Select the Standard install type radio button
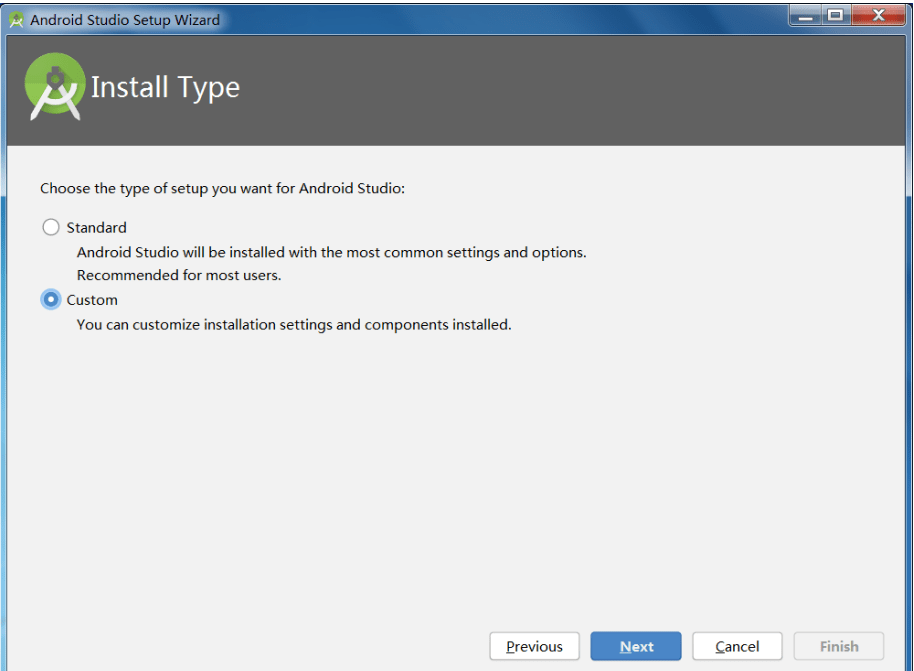This screenshot has width=914, height=671. coord(51,227)
